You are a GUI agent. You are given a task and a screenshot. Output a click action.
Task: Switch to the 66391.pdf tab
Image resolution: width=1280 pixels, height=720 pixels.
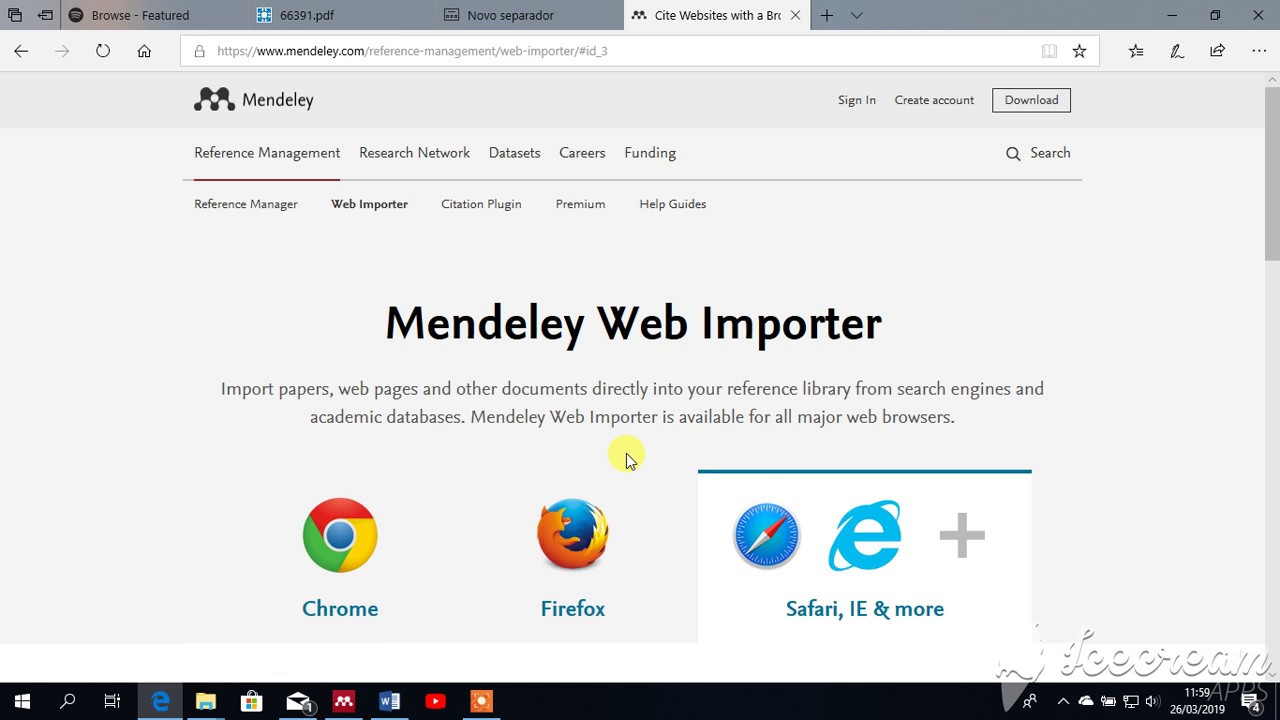pyautogui.click(x=340, y=15)
